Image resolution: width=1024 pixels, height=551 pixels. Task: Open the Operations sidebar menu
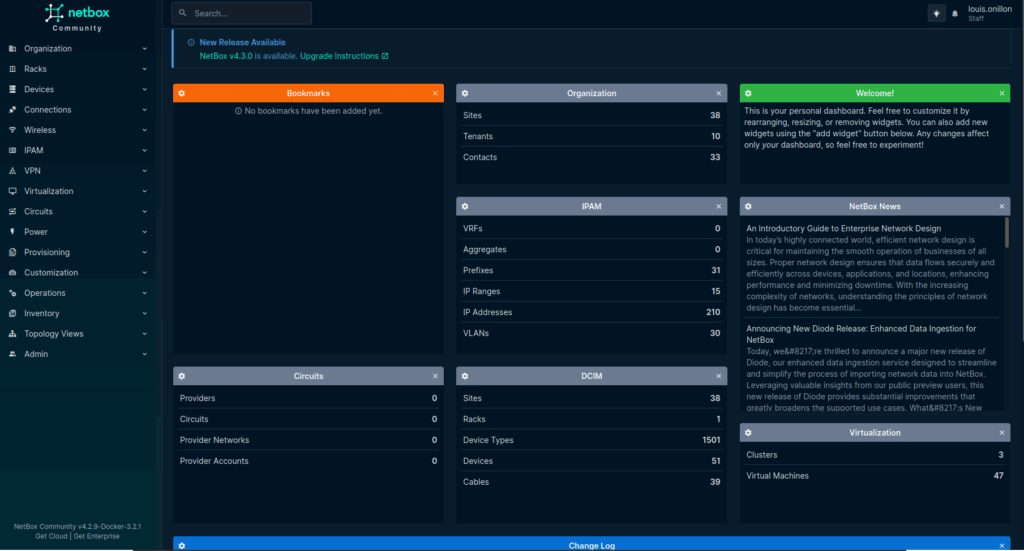pos(78,292)
